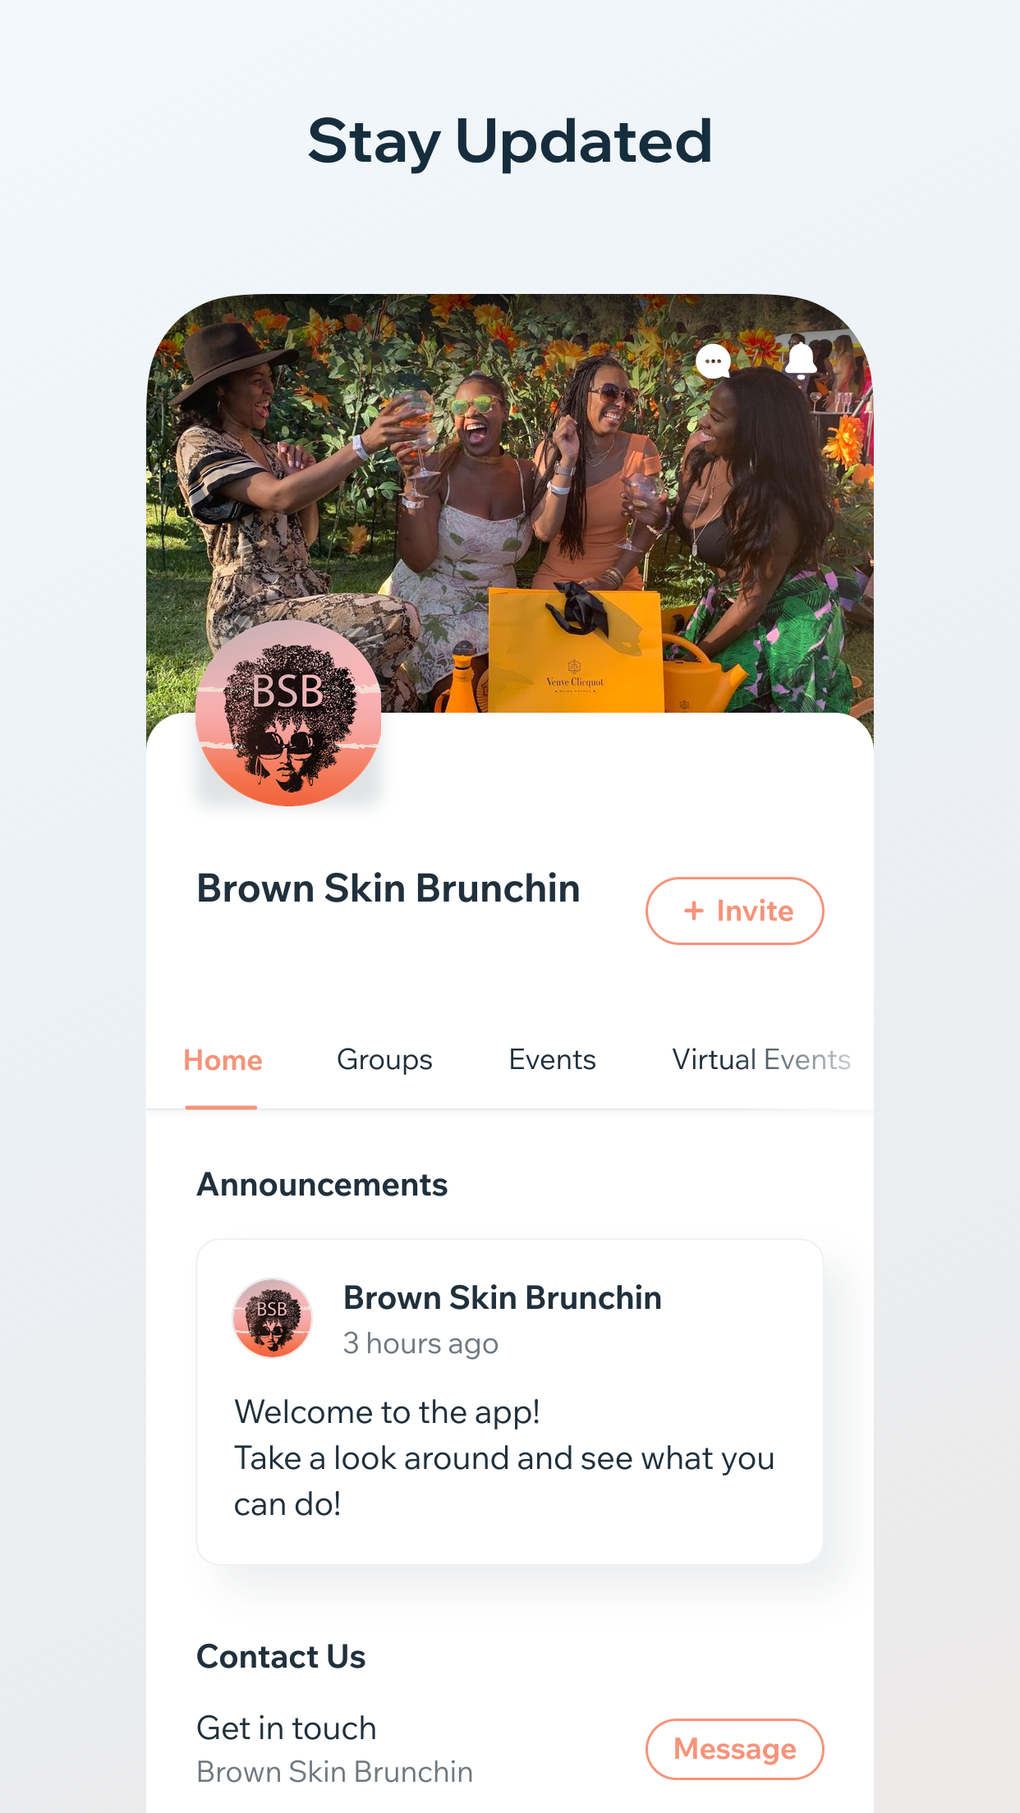Tap the small BSB avatar in announcement
Screen dimensions: 1020x1813
click(272, 1318)
